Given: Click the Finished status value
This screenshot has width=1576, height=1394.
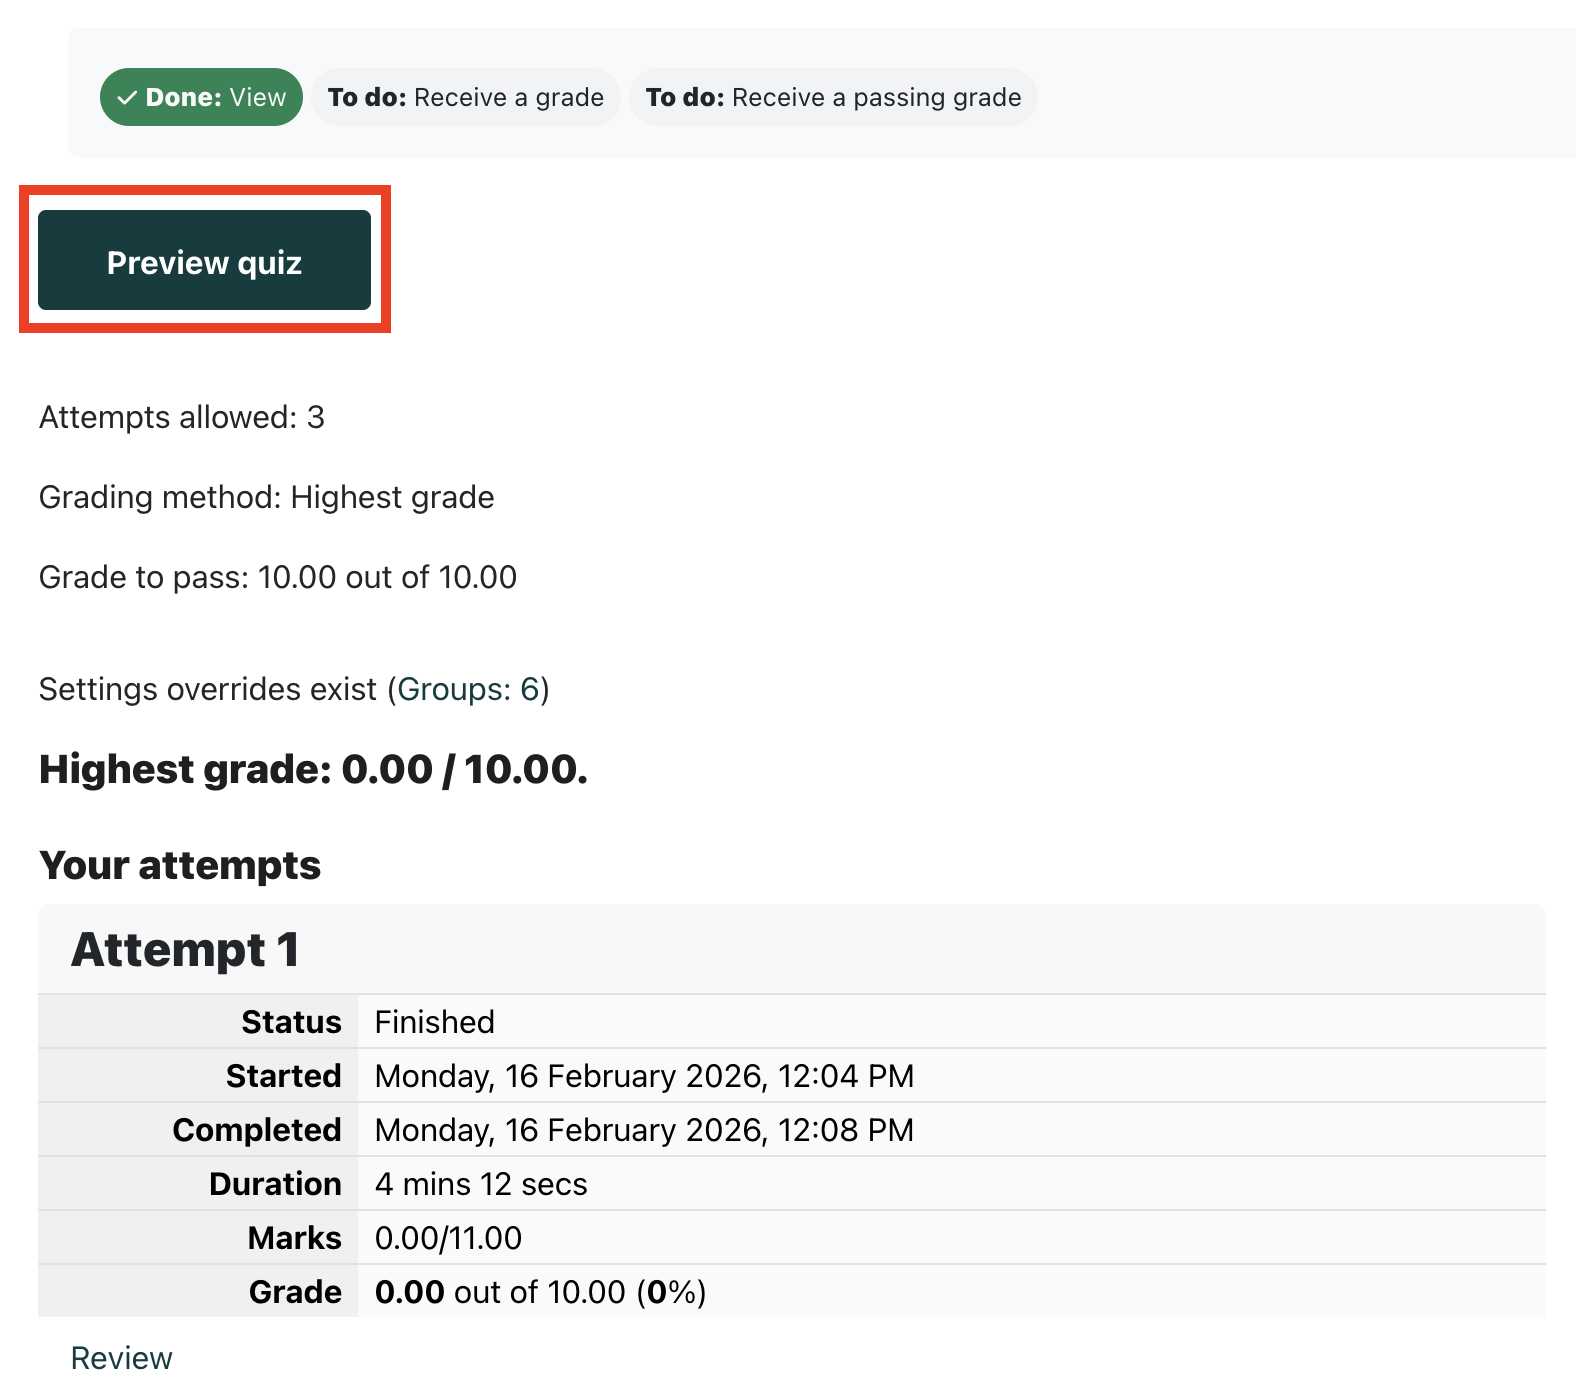Looking at the screenshot, I should coord(434,1022).
